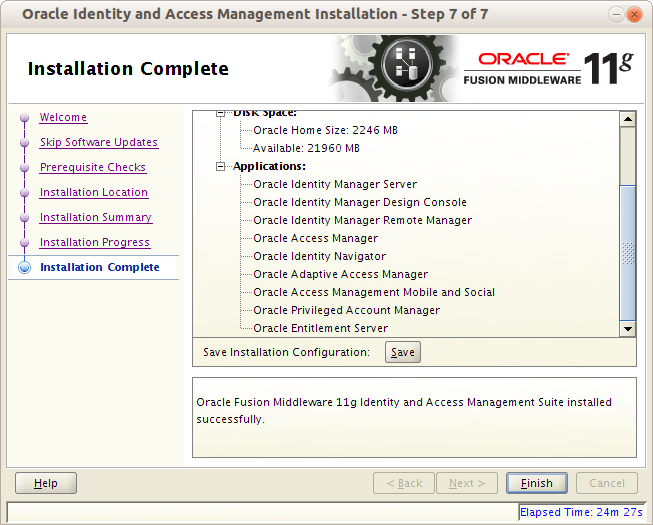Image resolution: width=653 pixels, height=525 pixels.
Task: Select Oracle Access Management Mobile and Social
Action: point(374,292)
